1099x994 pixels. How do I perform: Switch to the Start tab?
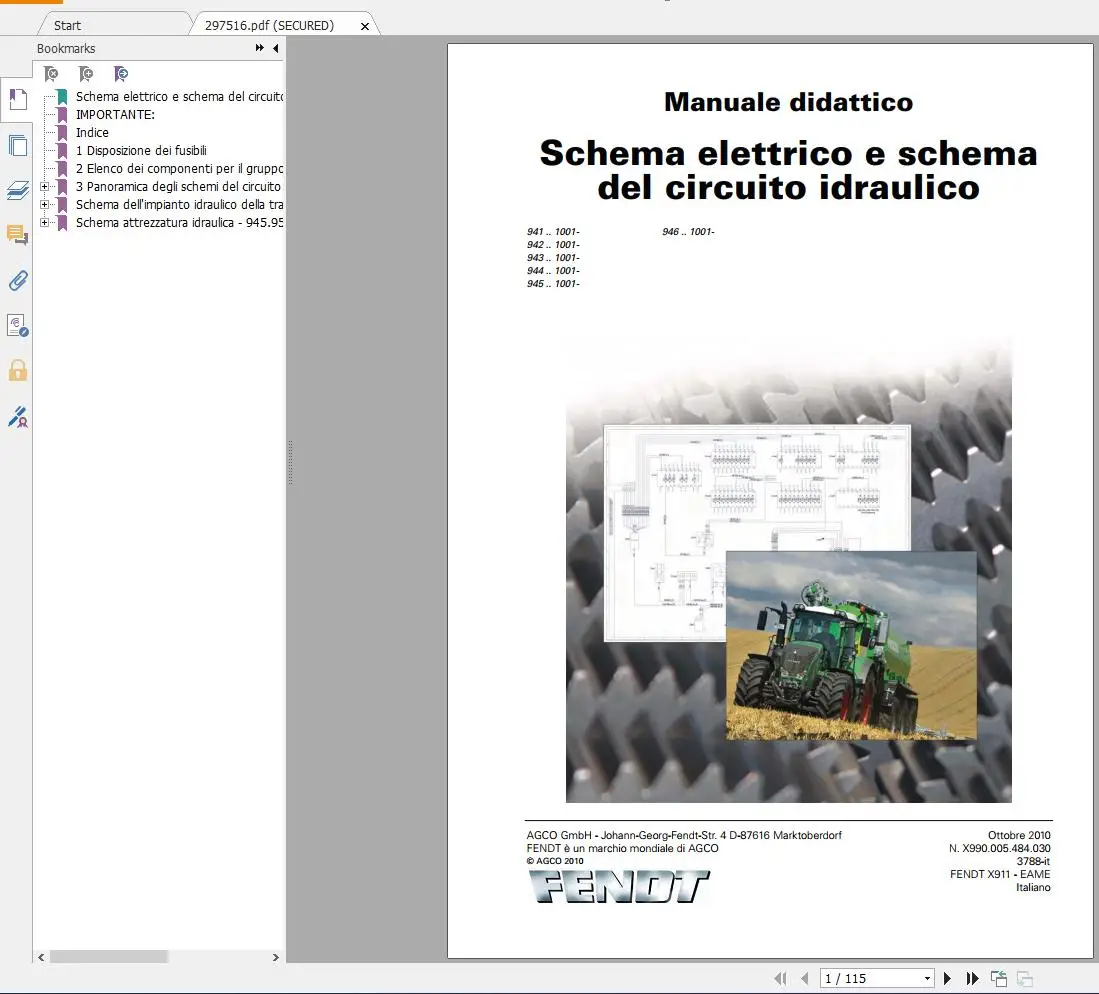tap(67, 25)
